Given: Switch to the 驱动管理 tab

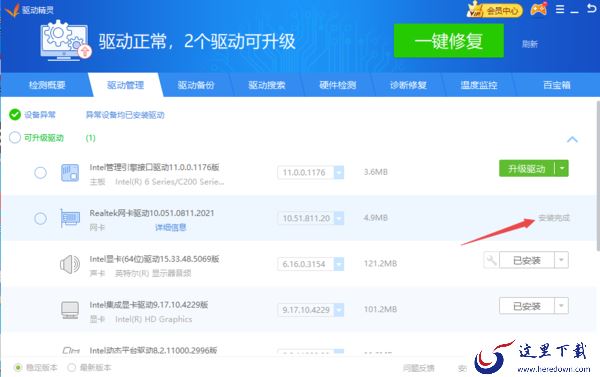Looking at the screenshot, I should [x=126, y=85].
